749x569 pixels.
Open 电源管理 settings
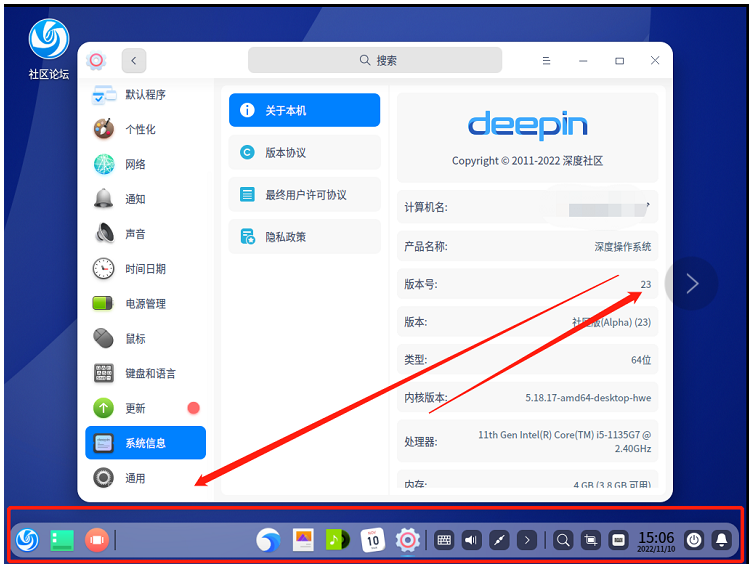[x=145, y=304]
